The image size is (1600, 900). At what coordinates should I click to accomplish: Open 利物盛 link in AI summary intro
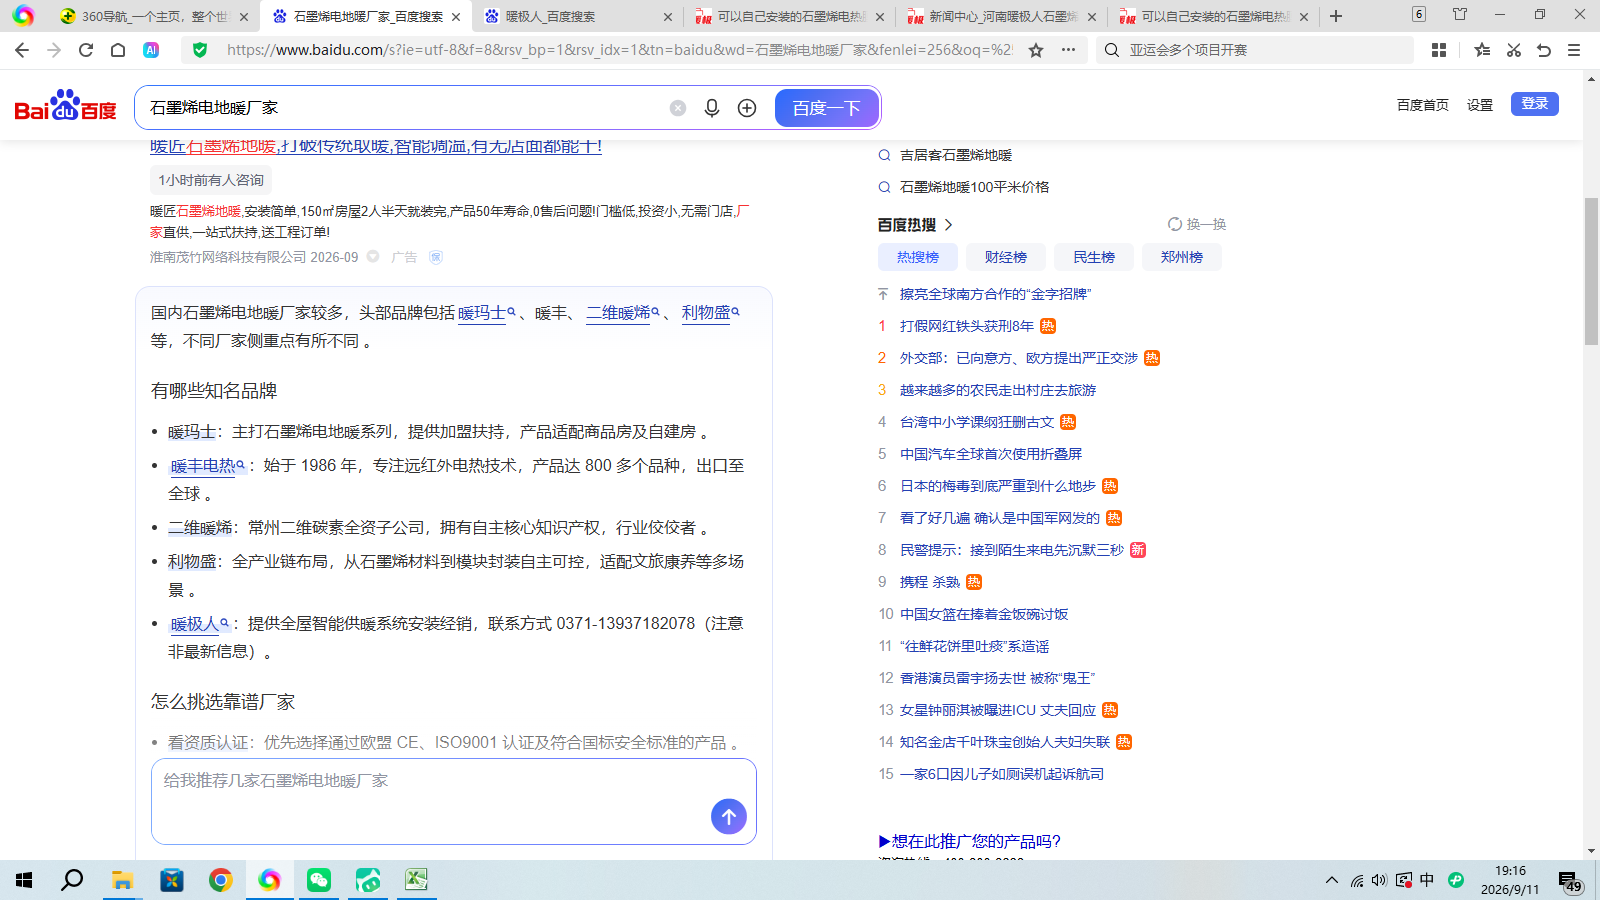[706, 313]
